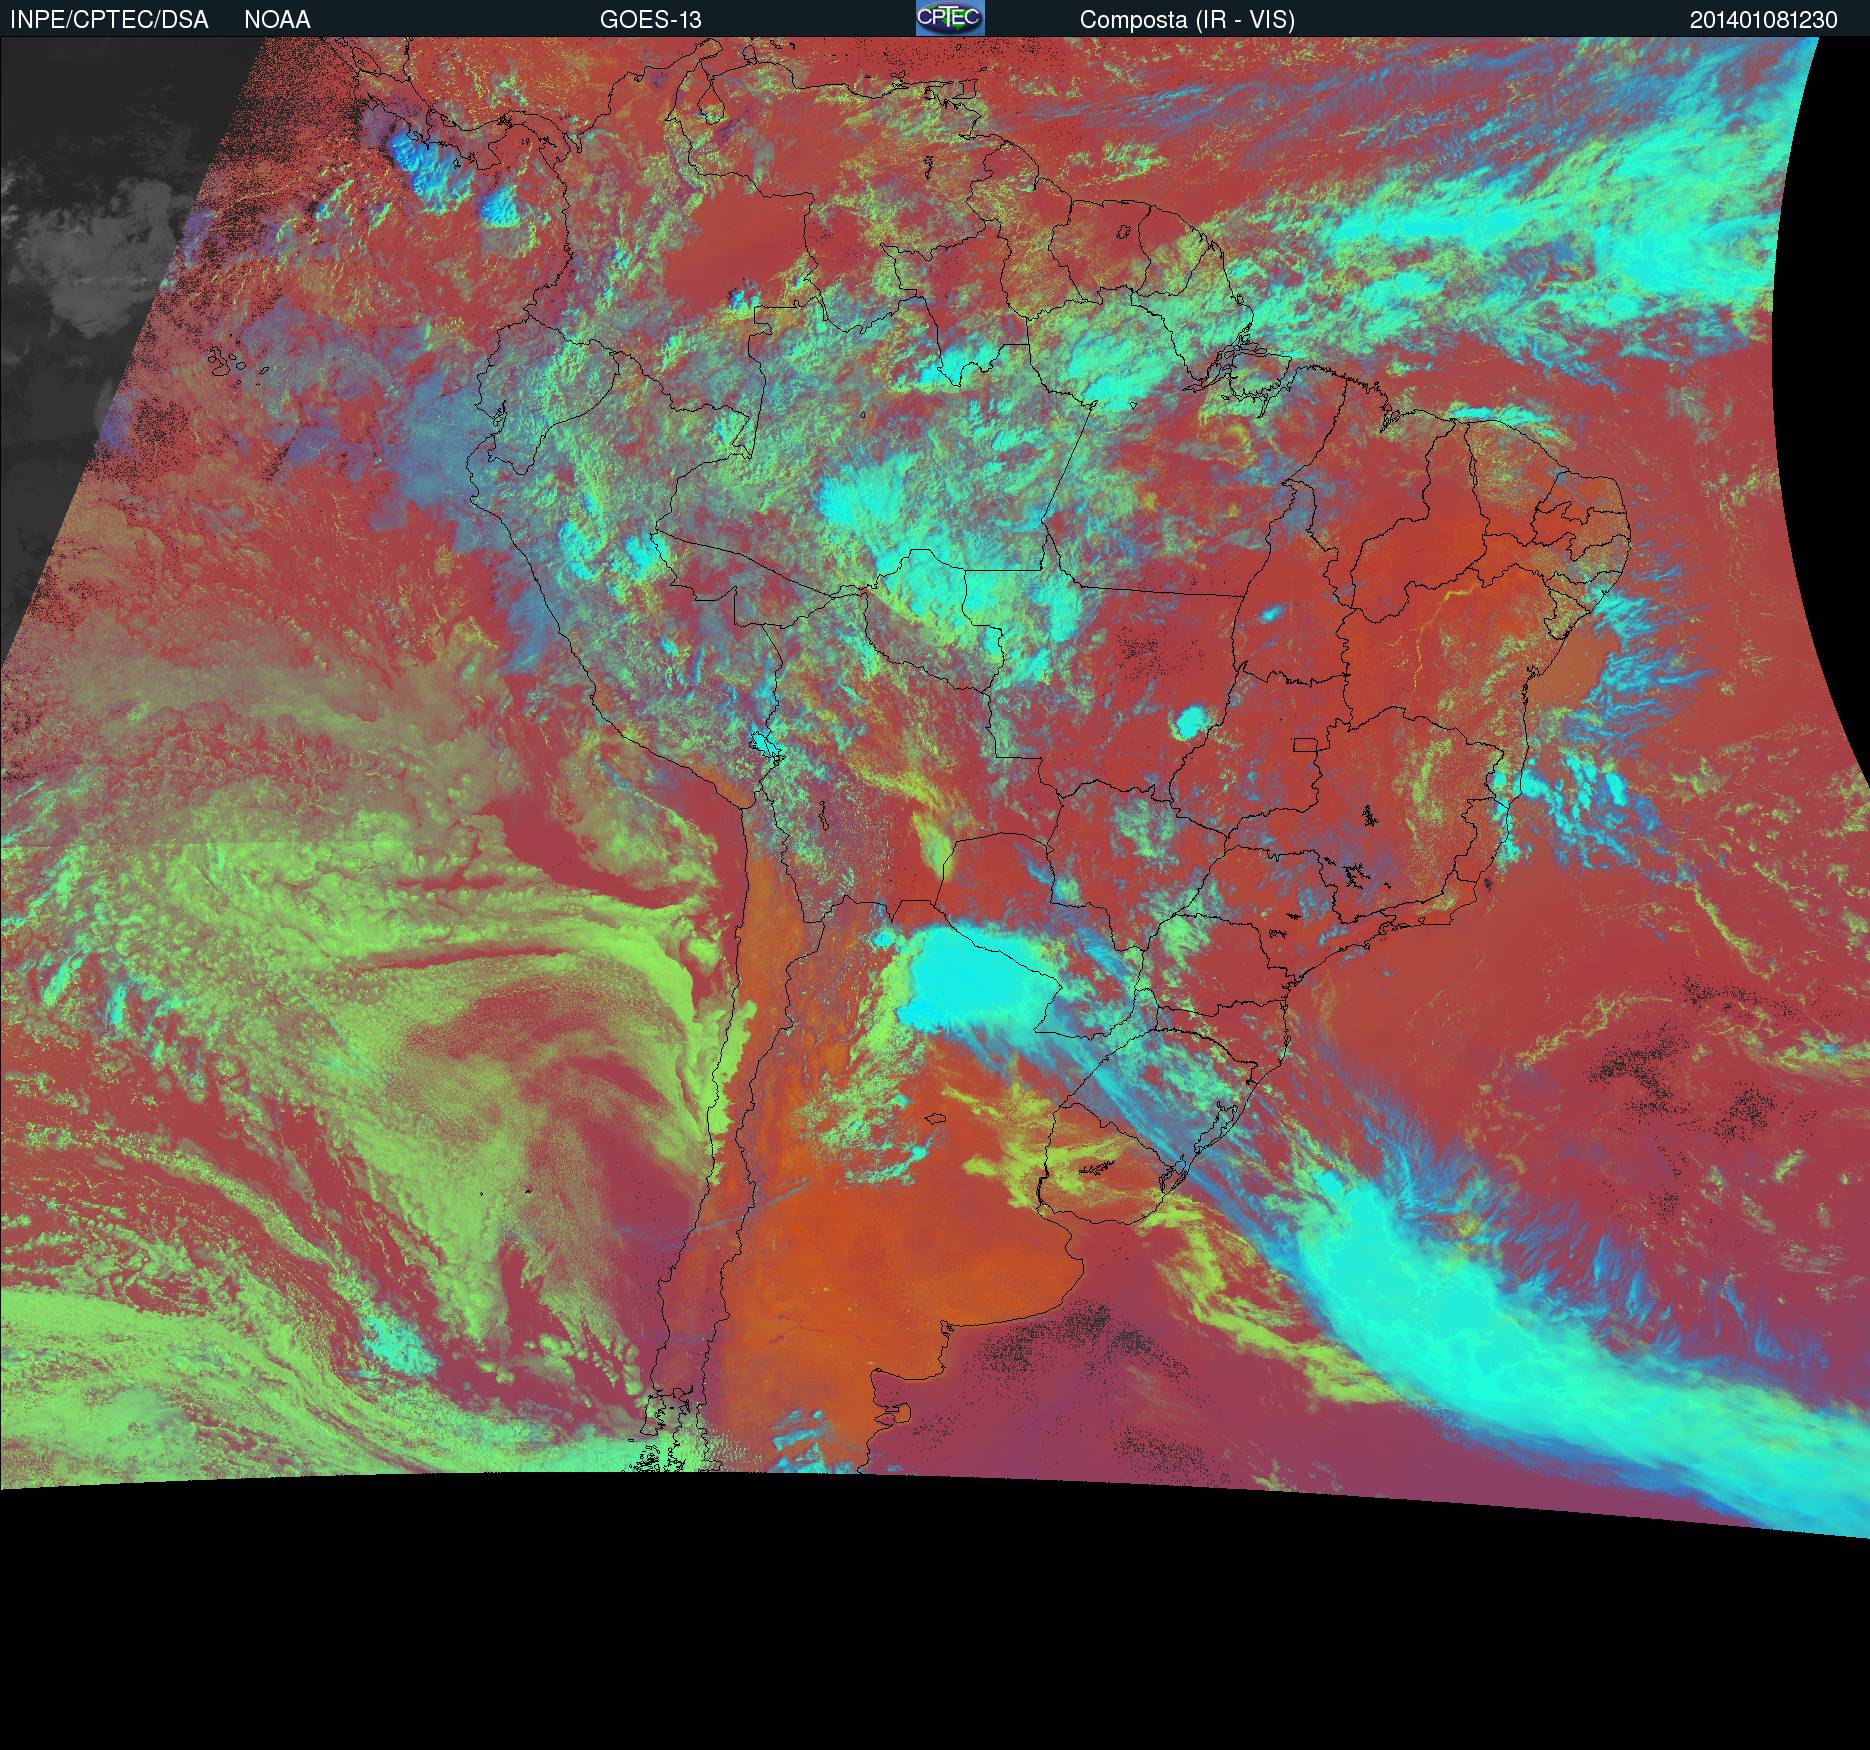The width and height of the screenshot is (1870, 1750).
Task: Click the GOES-13 satellite label
Action: [x=650, y=20]
